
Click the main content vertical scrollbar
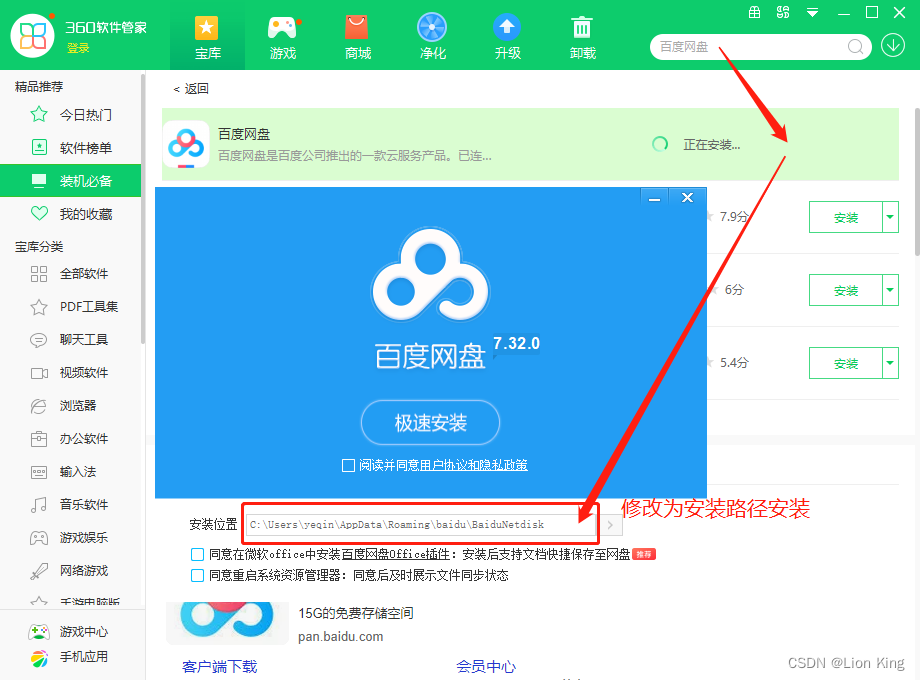916,182
